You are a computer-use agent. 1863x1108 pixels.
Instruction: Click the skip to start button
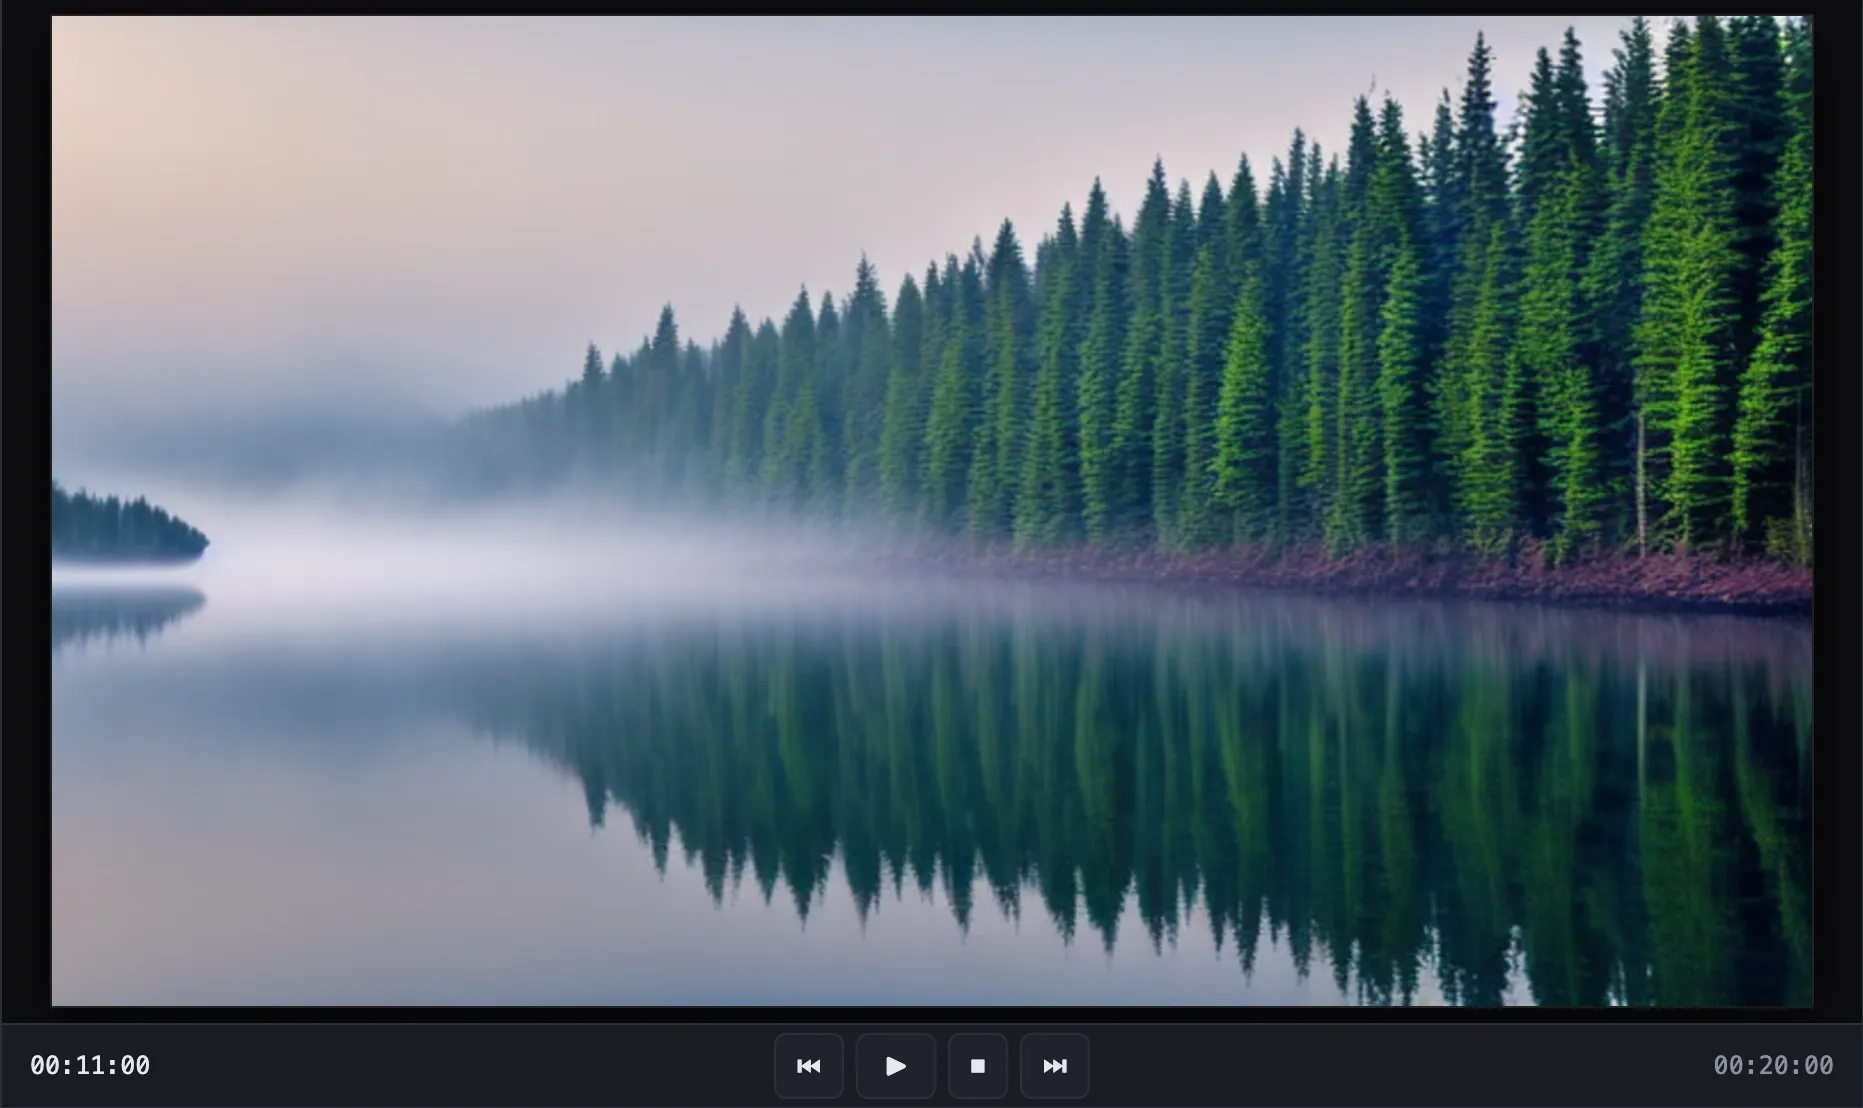click(x=808, y=1066)
